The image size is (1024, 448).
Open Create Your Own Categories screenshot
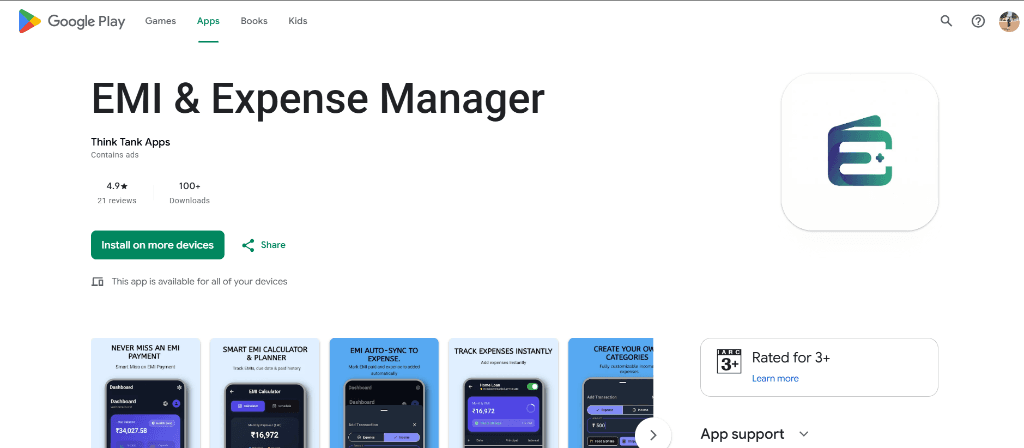[611, 393]
